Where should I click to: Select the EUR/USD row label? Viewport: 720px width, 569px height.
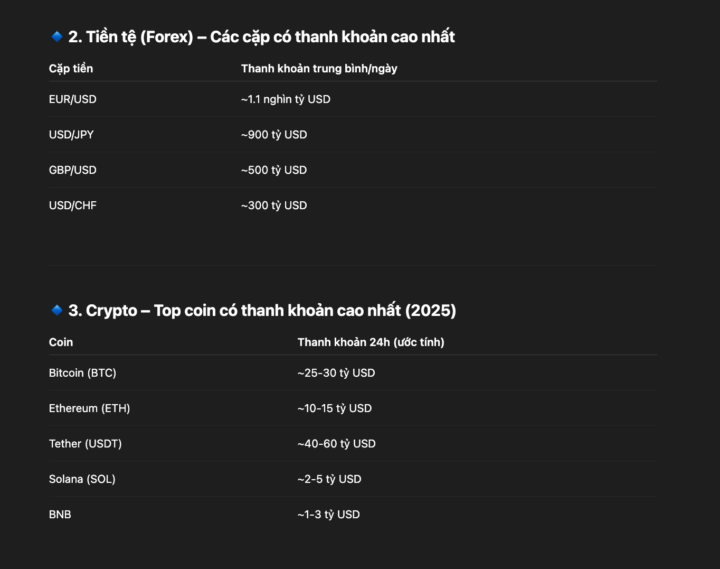pyautogui.click(x=73, y=99)
